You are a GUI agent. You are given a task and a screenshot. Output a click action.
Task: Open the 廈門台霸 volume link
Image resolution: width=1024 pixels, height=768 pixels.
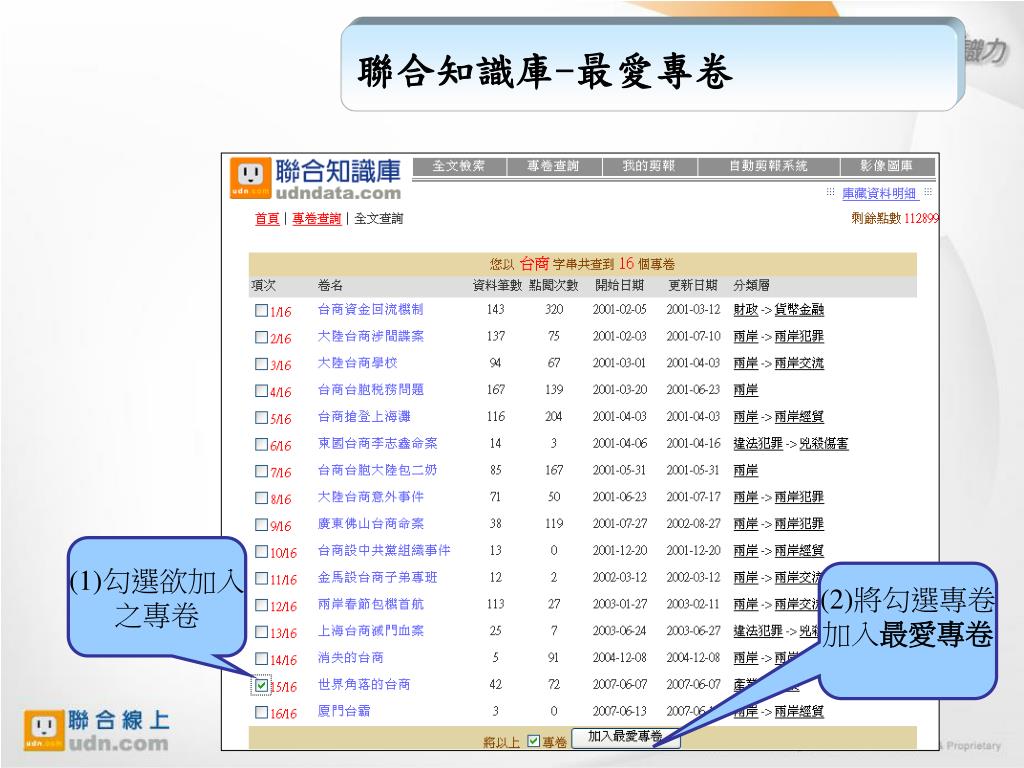tap(344, 711)
